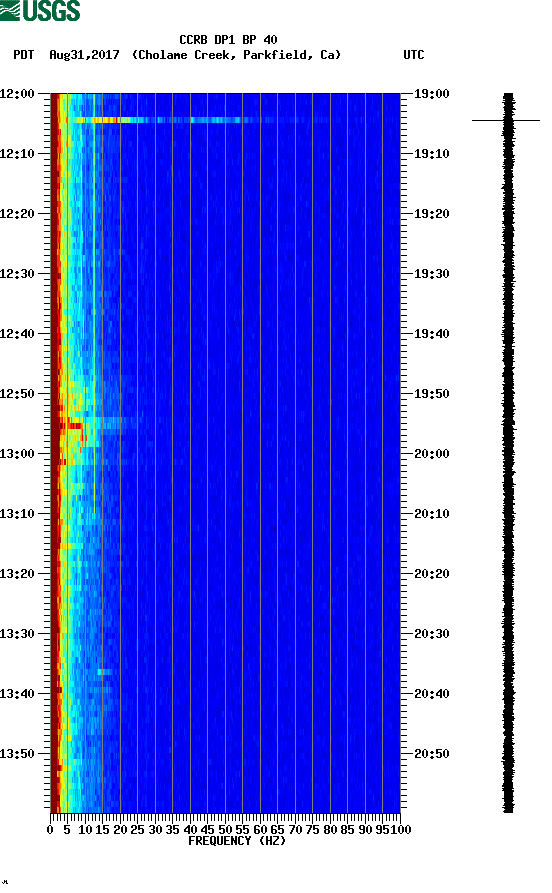Click the 100 Hz frequency axis label
The height and width of the screenshot is (893, 552).
coord(400,830)
